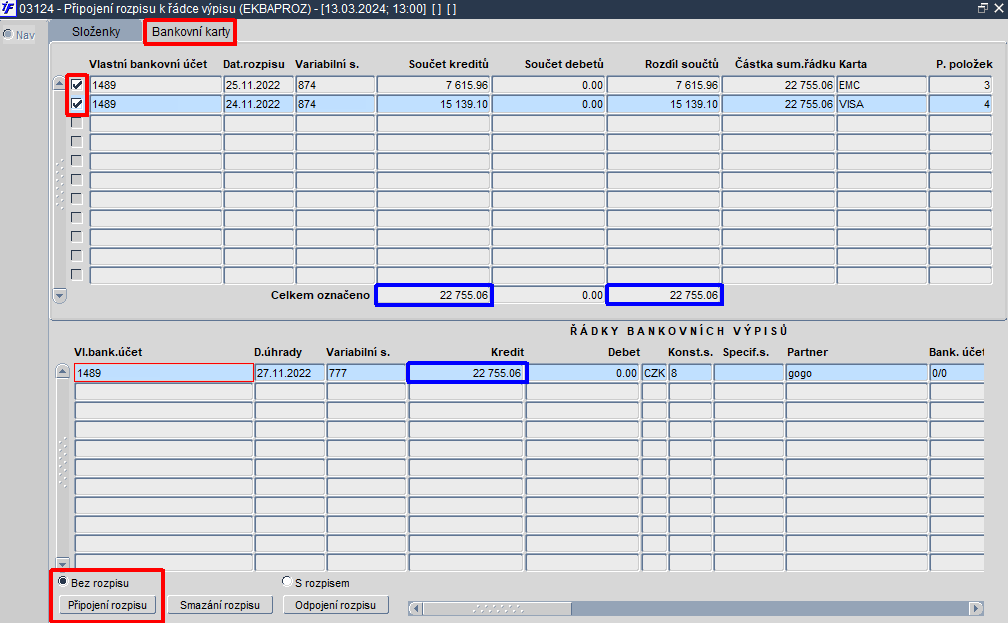Click the horizontal scrollbar thumb
This screenshot has width=1008, height=623.
497,608
